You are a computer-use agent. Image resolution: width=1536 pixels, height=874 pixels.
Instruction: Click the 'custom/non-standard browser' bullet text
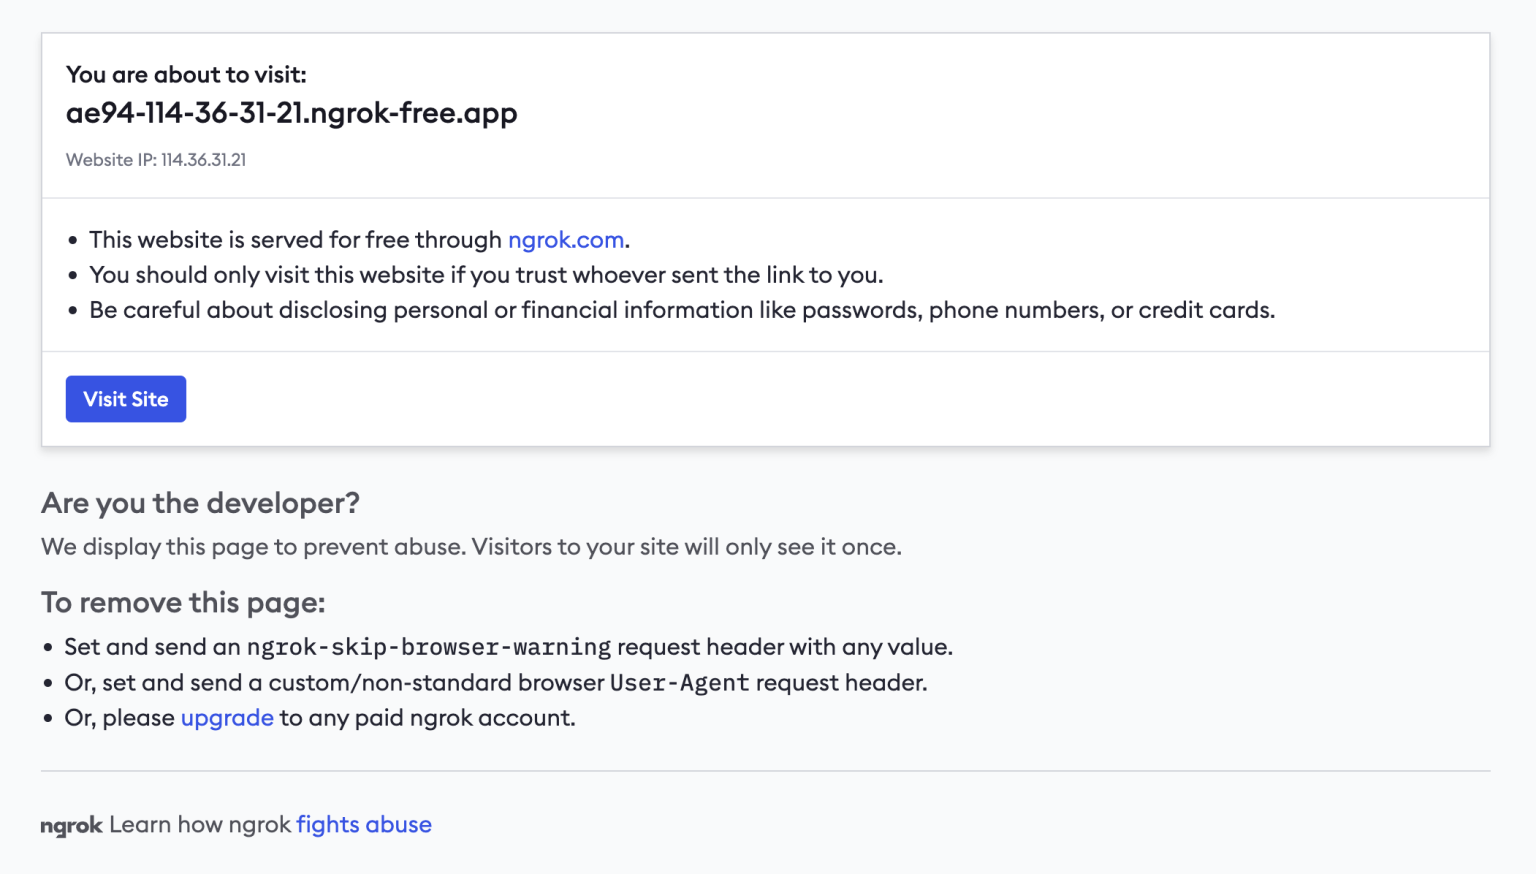pos(436,683)
